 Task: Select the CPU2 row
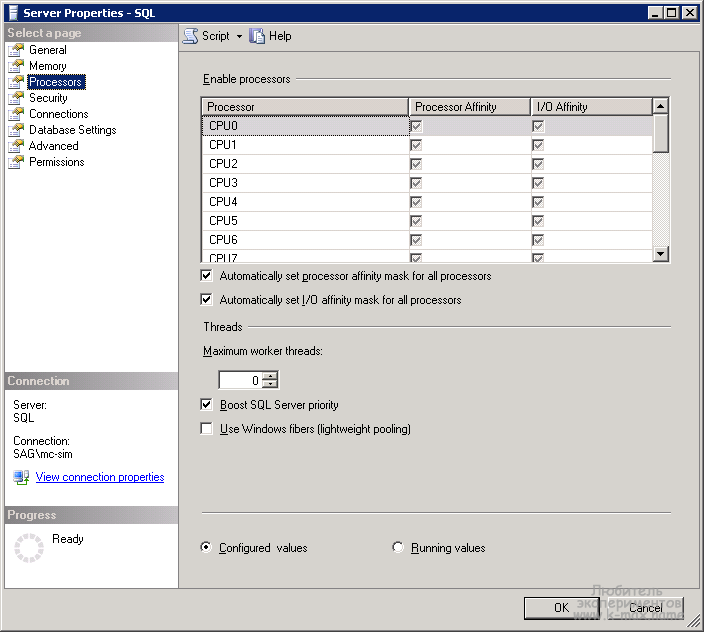pos(427,164)
